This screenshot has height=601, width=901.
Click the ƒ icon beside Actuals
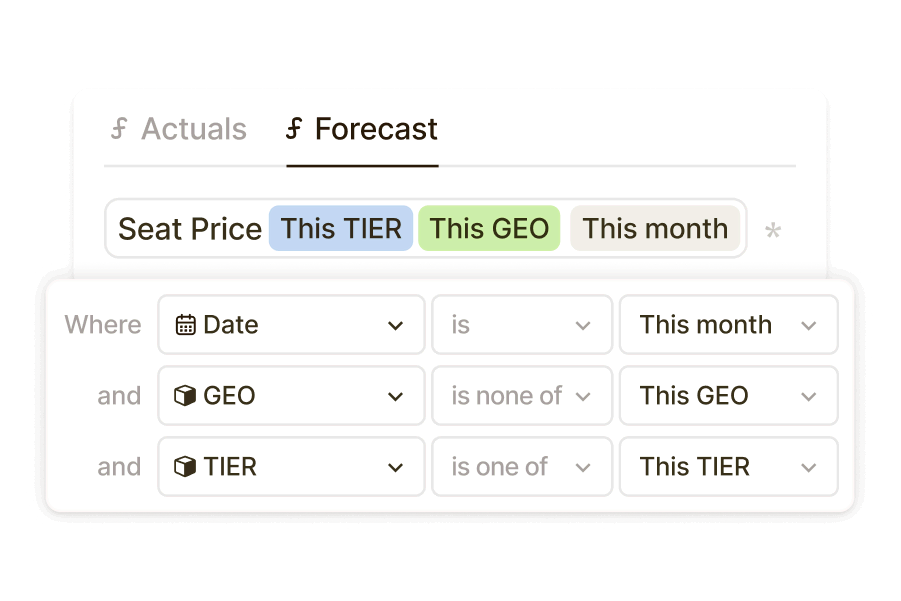[x=120, y=128]
